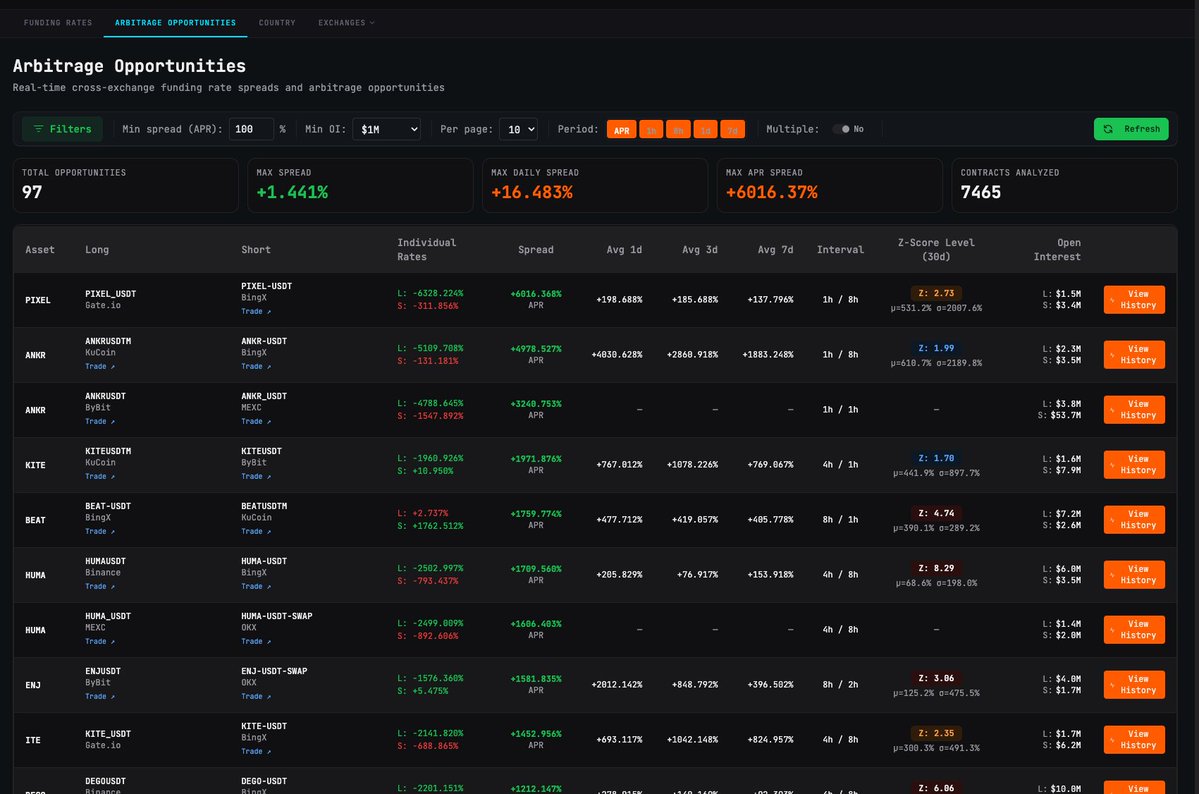Click the Contracts Analyzed 7465 card
Image resolution: width=1199 pixels, height=794 pixels.
(x=1064, y=185)
